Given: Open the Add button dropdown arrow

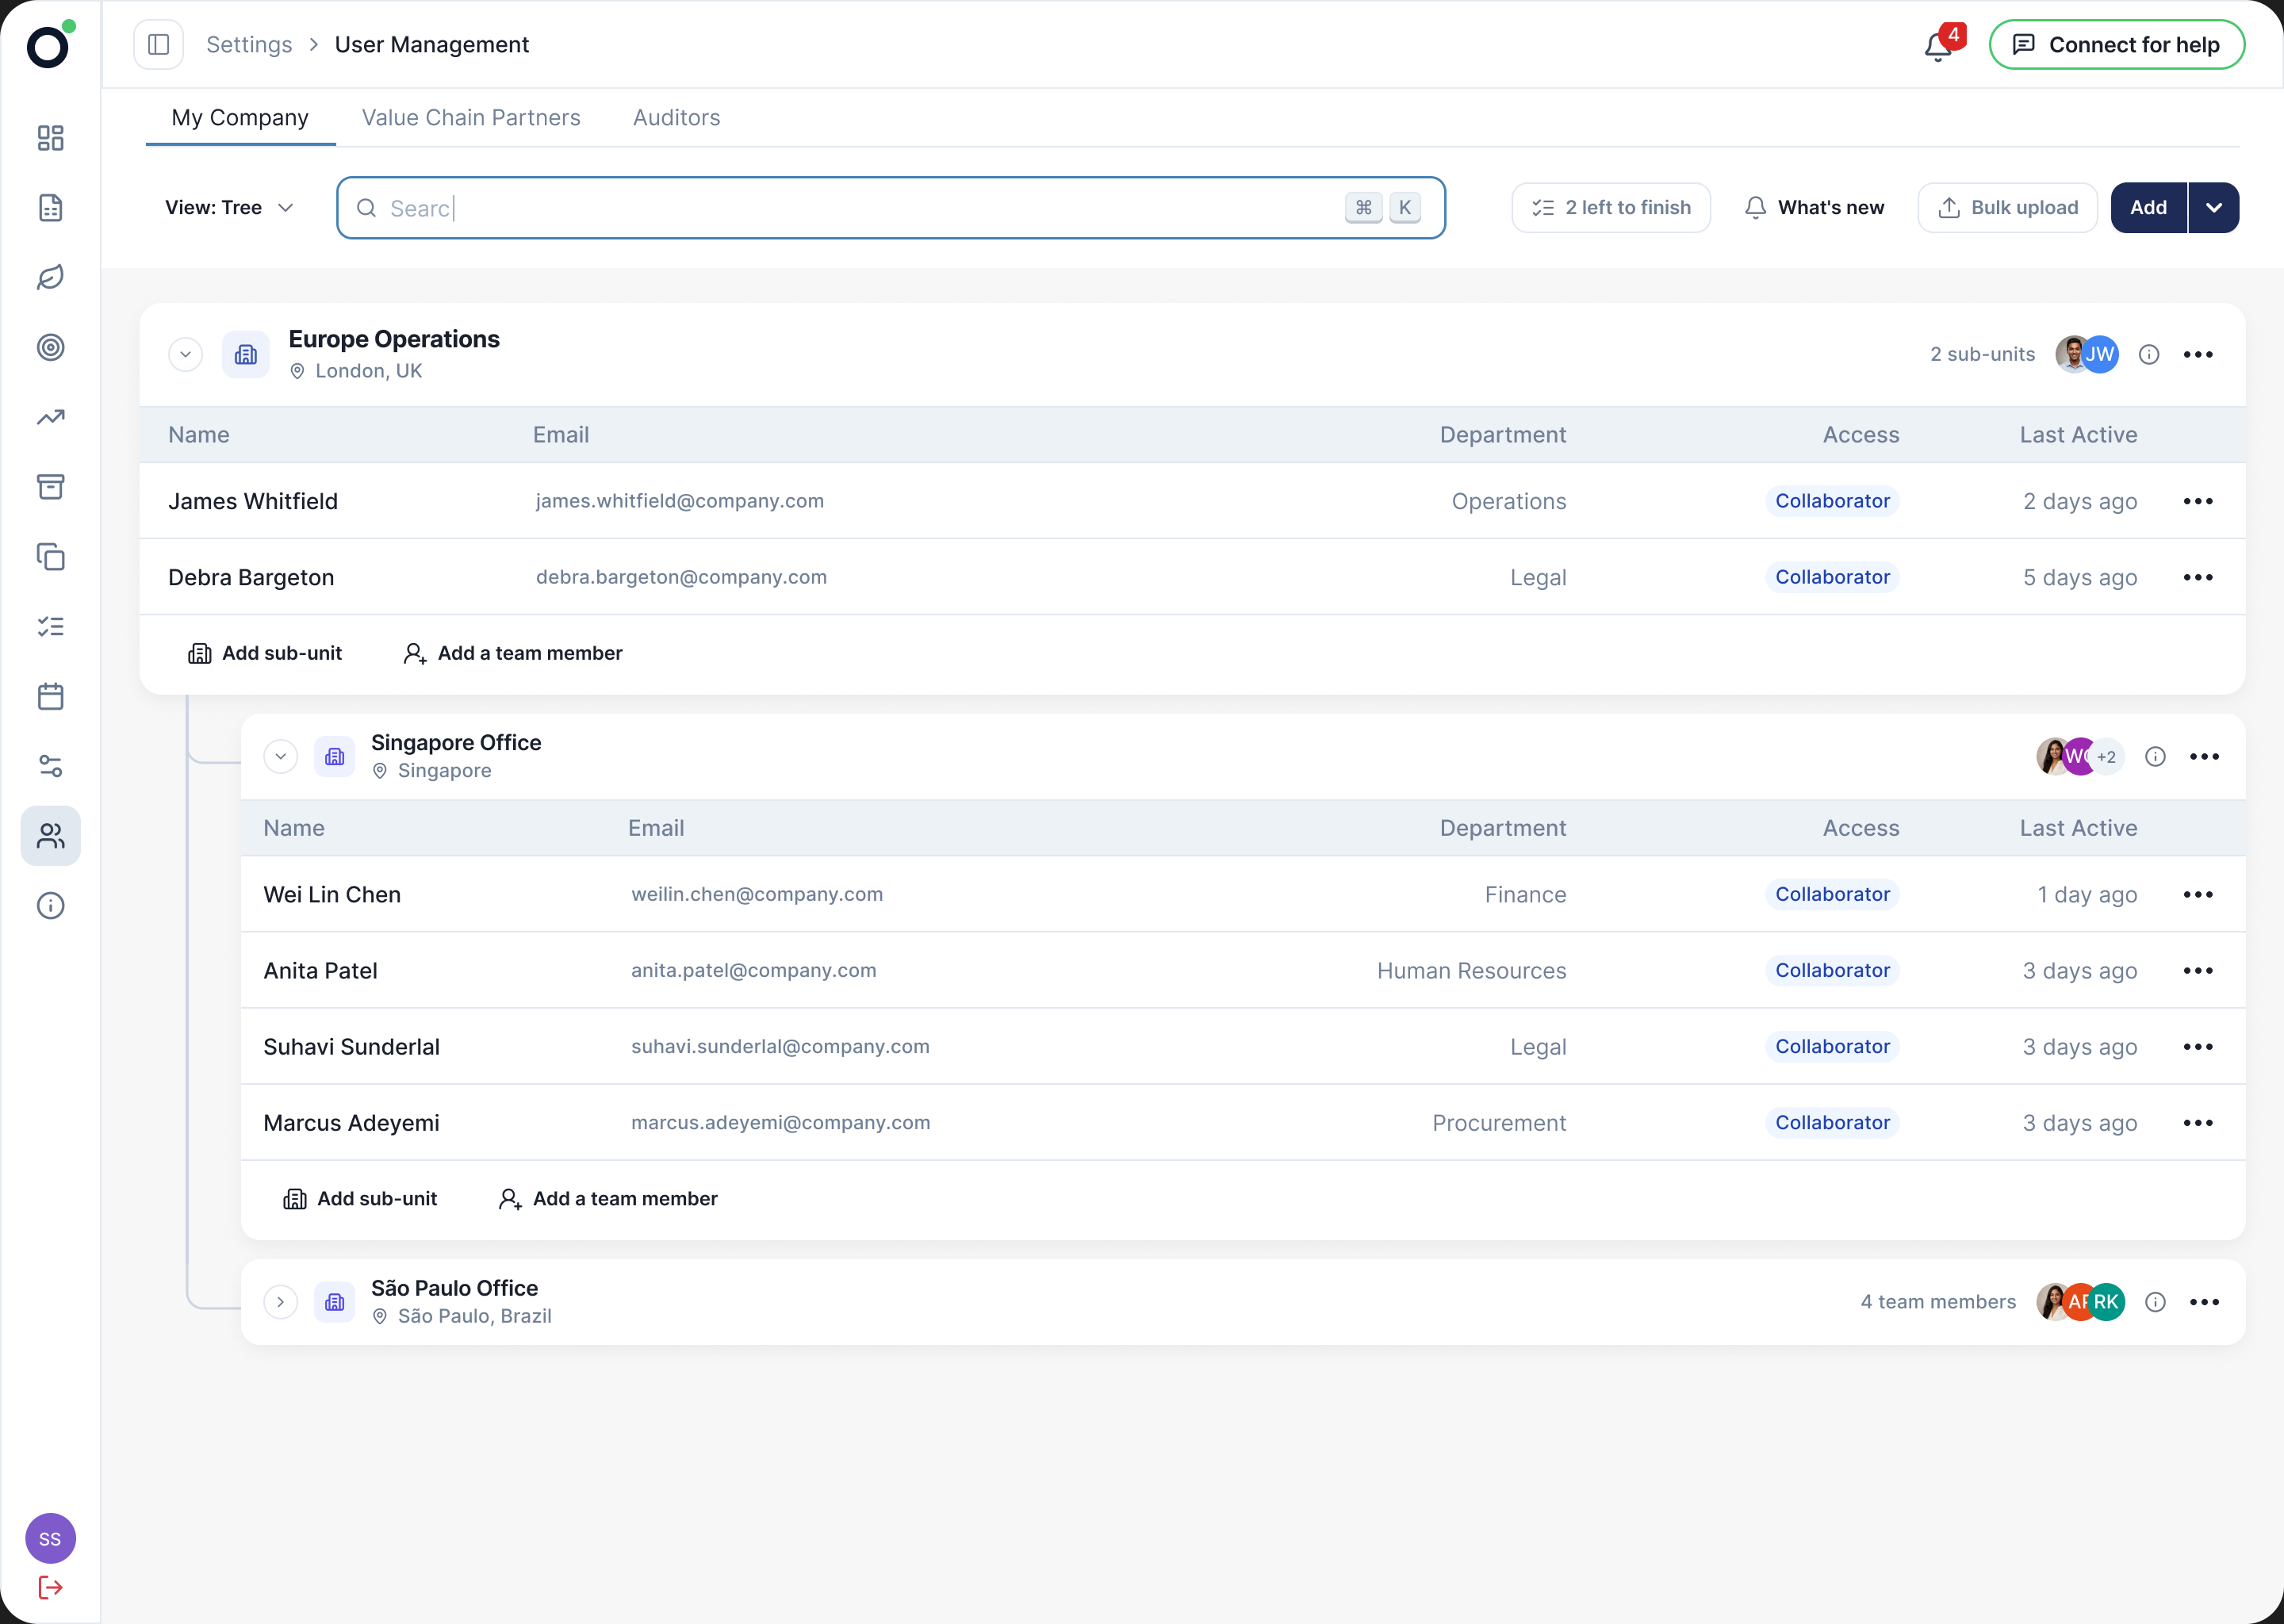Looking at the screenshot, I should [x=2214, y=208].
